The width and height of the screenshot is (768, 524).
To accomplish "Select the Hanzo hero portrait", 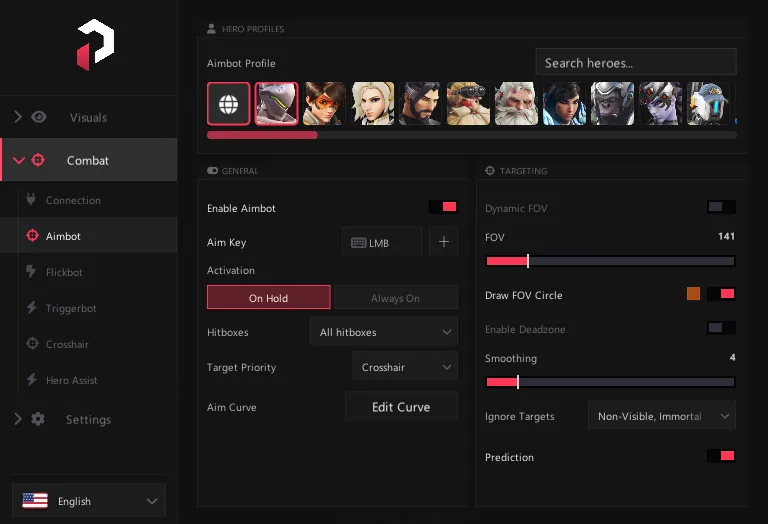I will 420,104.
